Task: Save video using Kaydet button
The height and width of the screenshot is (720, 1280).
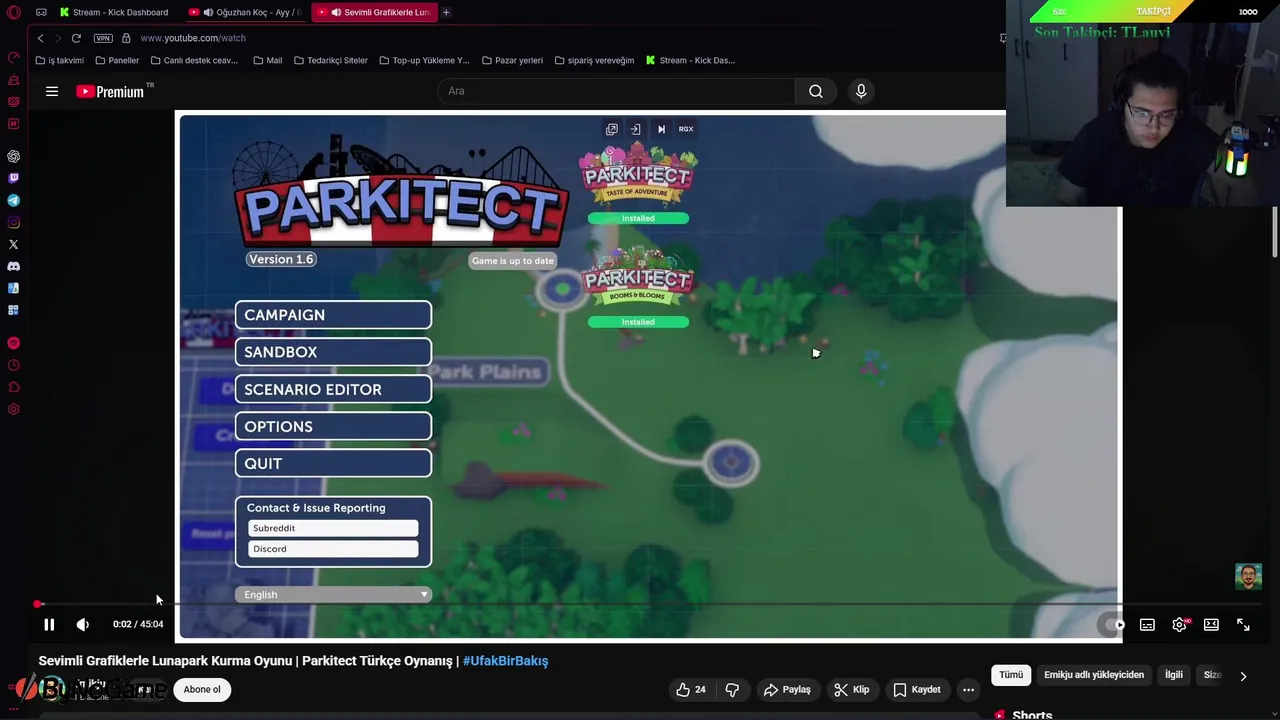Action: (x=917, y=689)
